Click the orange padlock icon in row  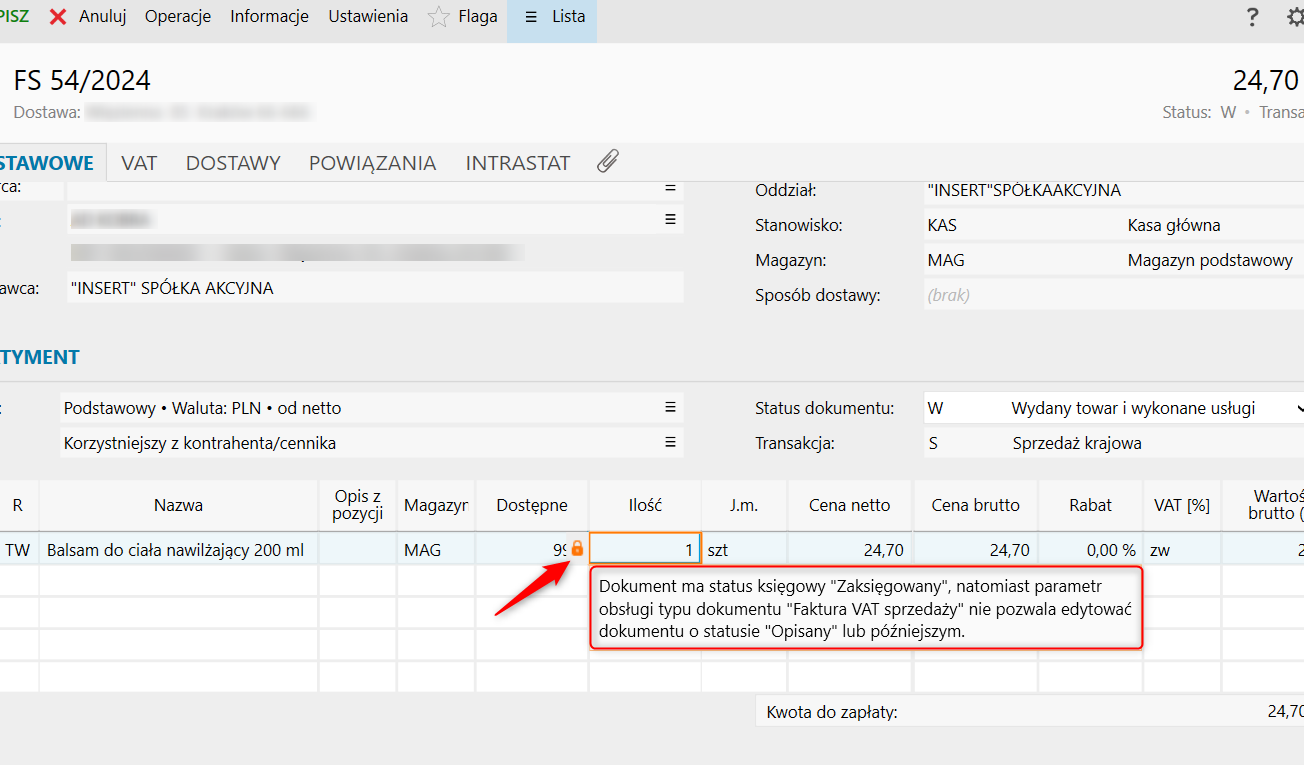[577, 549]
